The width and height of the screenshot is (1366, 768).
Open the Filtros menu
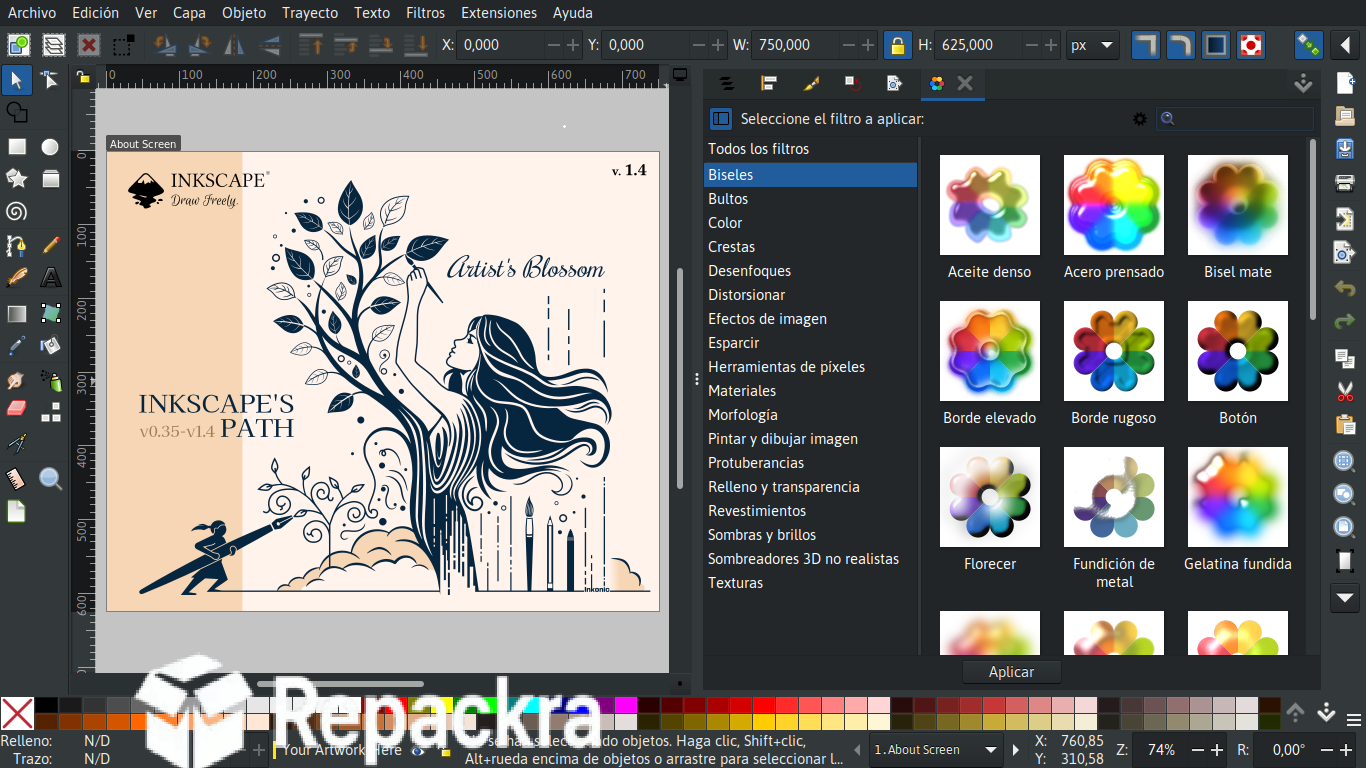(x=426, y=13)
